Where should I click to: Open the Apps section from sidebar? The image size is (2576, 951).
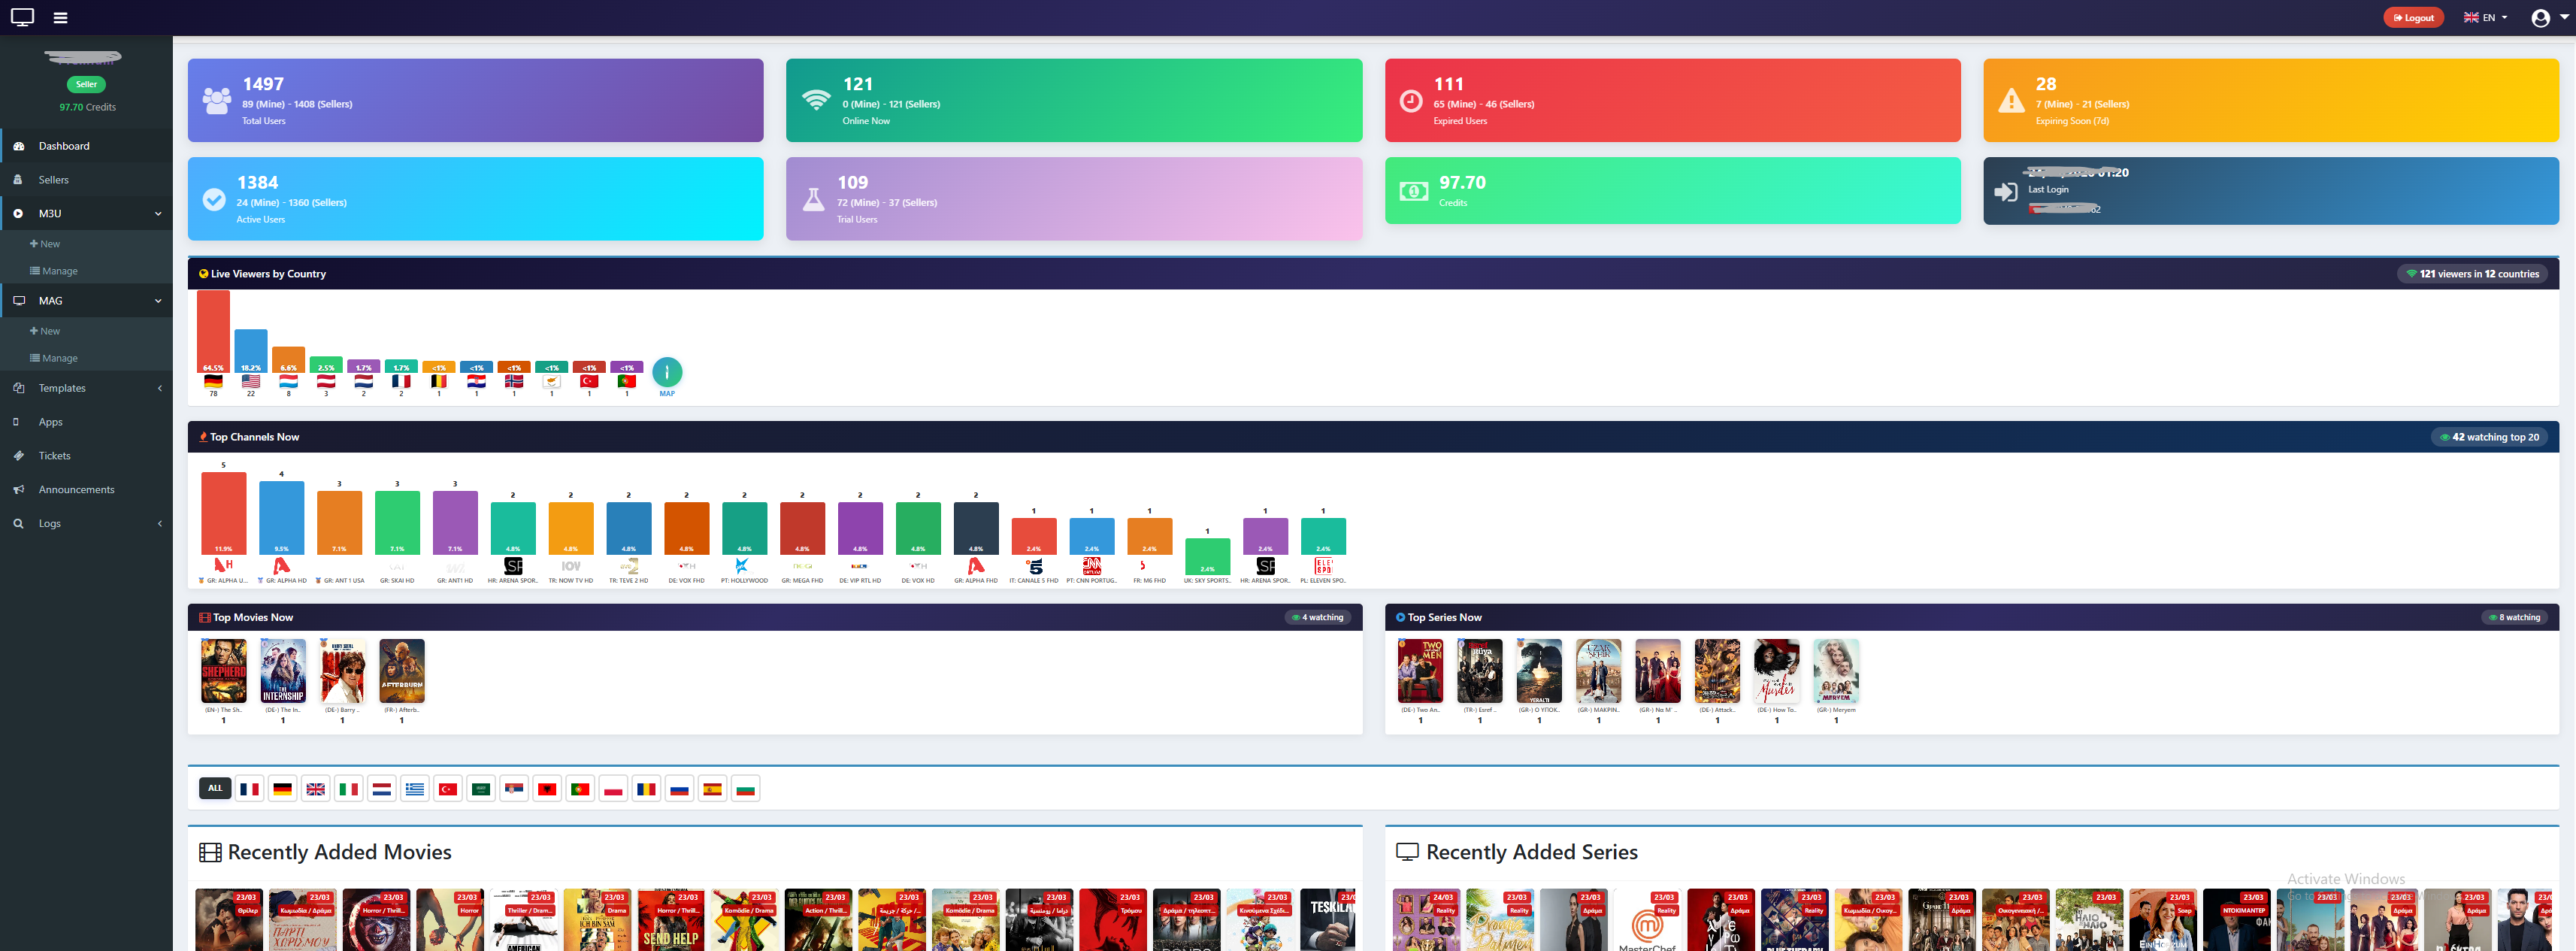coord(50,421)
